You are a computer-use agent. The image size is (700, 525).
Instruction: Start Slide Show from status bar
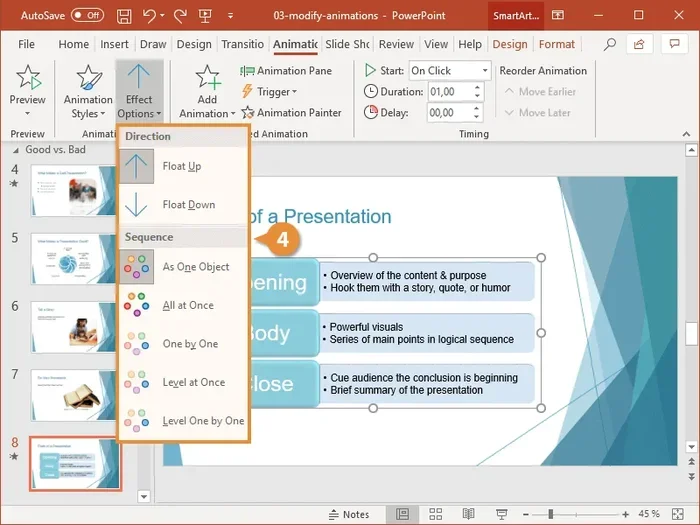[502, 514]
